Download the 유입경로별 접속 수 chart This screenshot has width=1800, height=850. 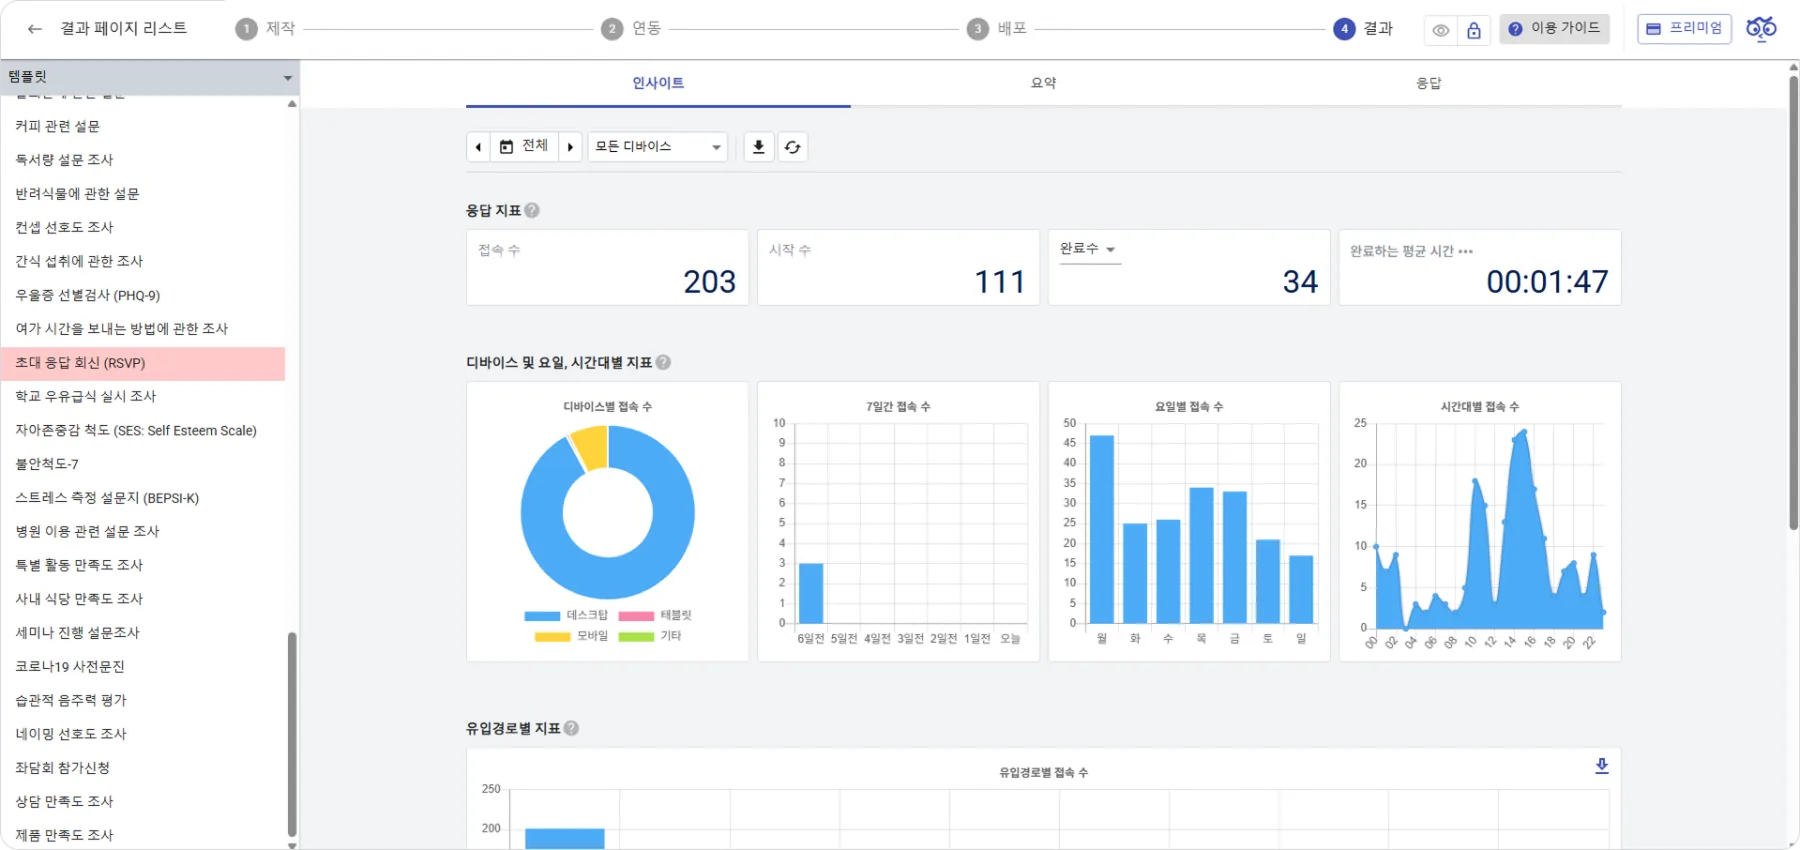point(1601,766)
